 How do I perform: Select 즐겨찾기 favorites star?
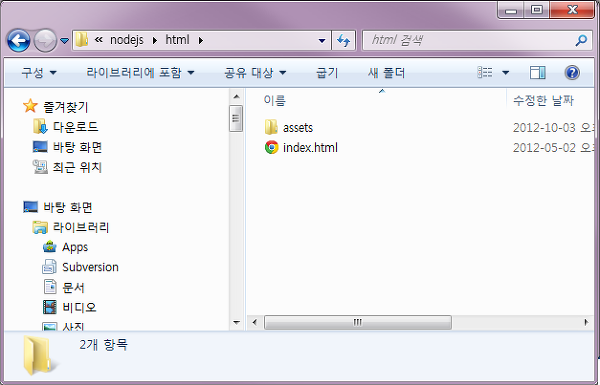(x=30, y=106)
